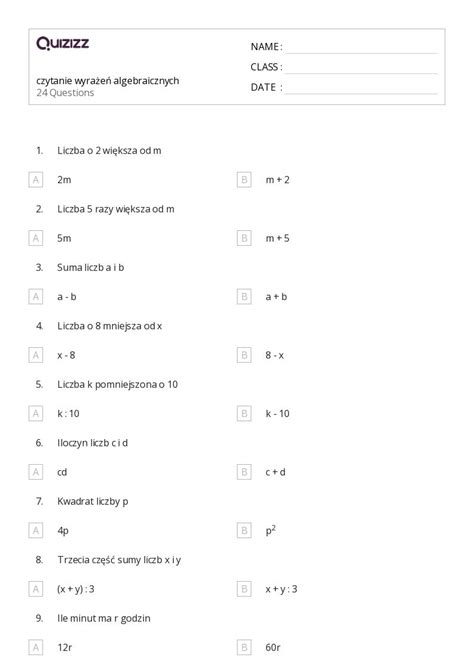Tick box B next to 8 - x
This screenshot has height=670, width=474.
coord(244,355)
